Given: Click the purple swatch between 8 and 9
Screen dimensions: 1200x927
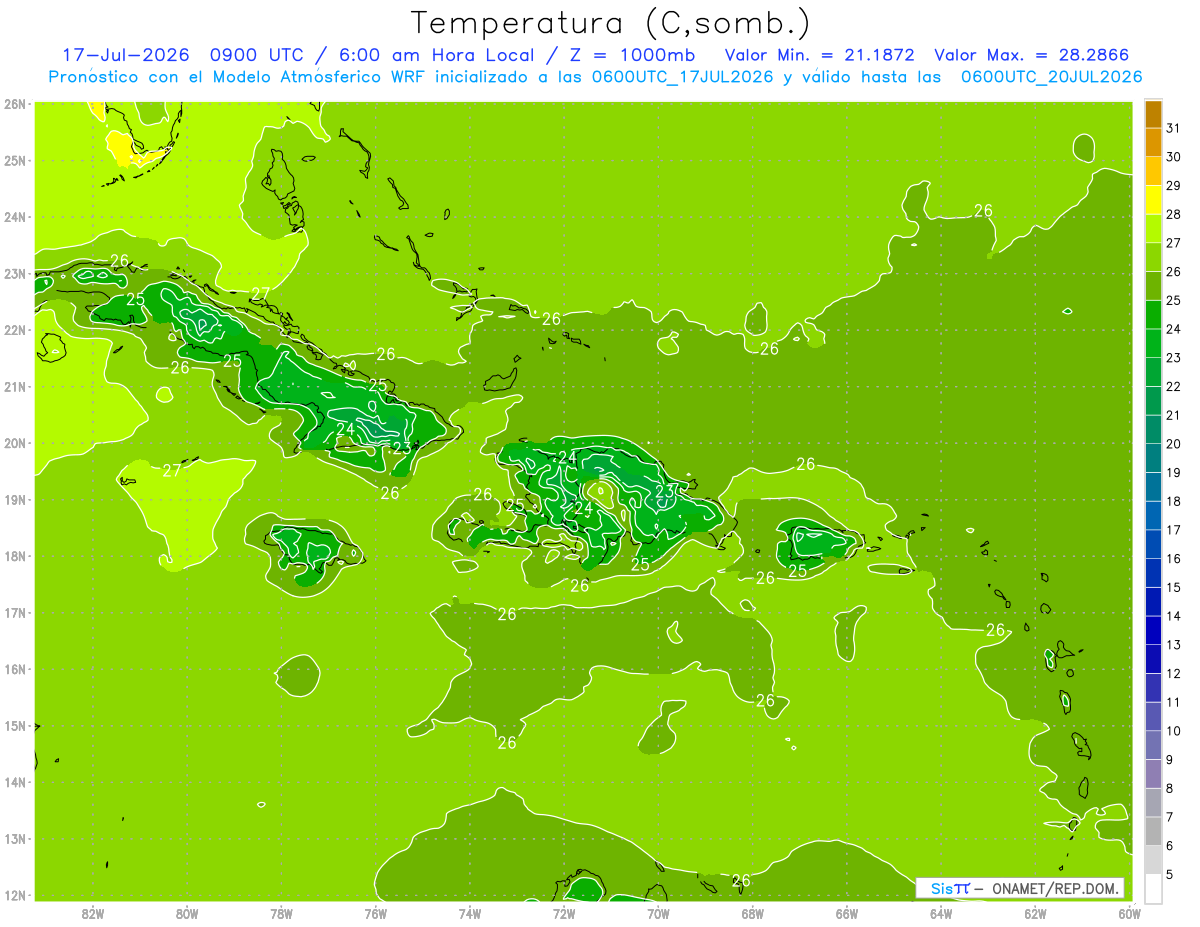Looking at the screenshot, I should (1153, 774).
